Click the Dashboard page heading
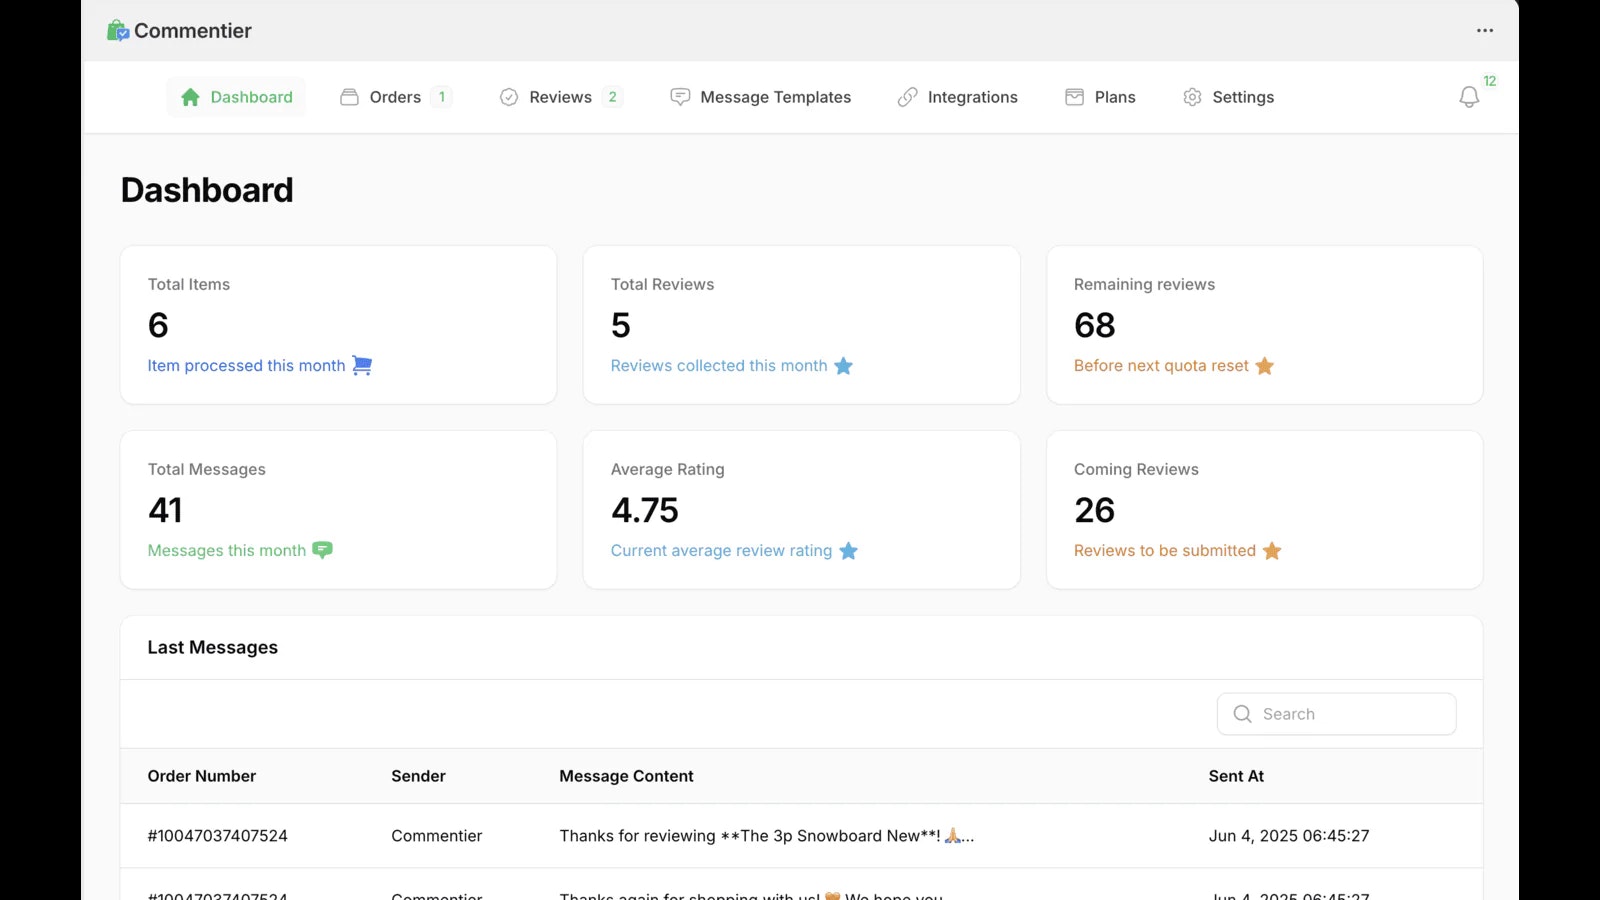Screen dimensions: 1600x900 point(207,190)
